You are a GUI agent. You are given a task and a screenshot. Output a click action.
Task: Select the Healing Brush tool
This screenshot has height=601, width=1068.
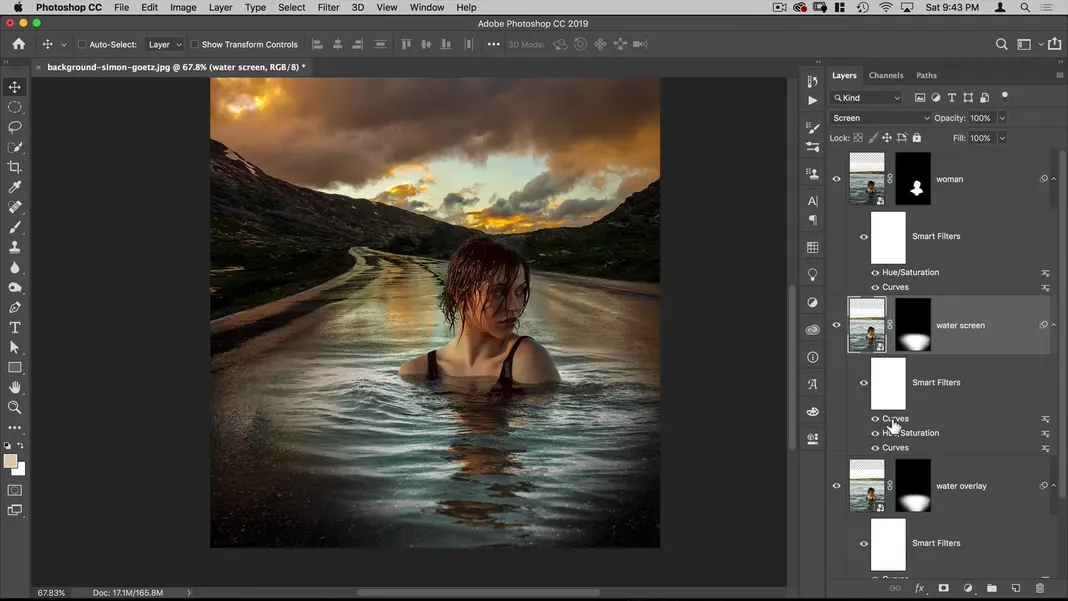[14, 207]
